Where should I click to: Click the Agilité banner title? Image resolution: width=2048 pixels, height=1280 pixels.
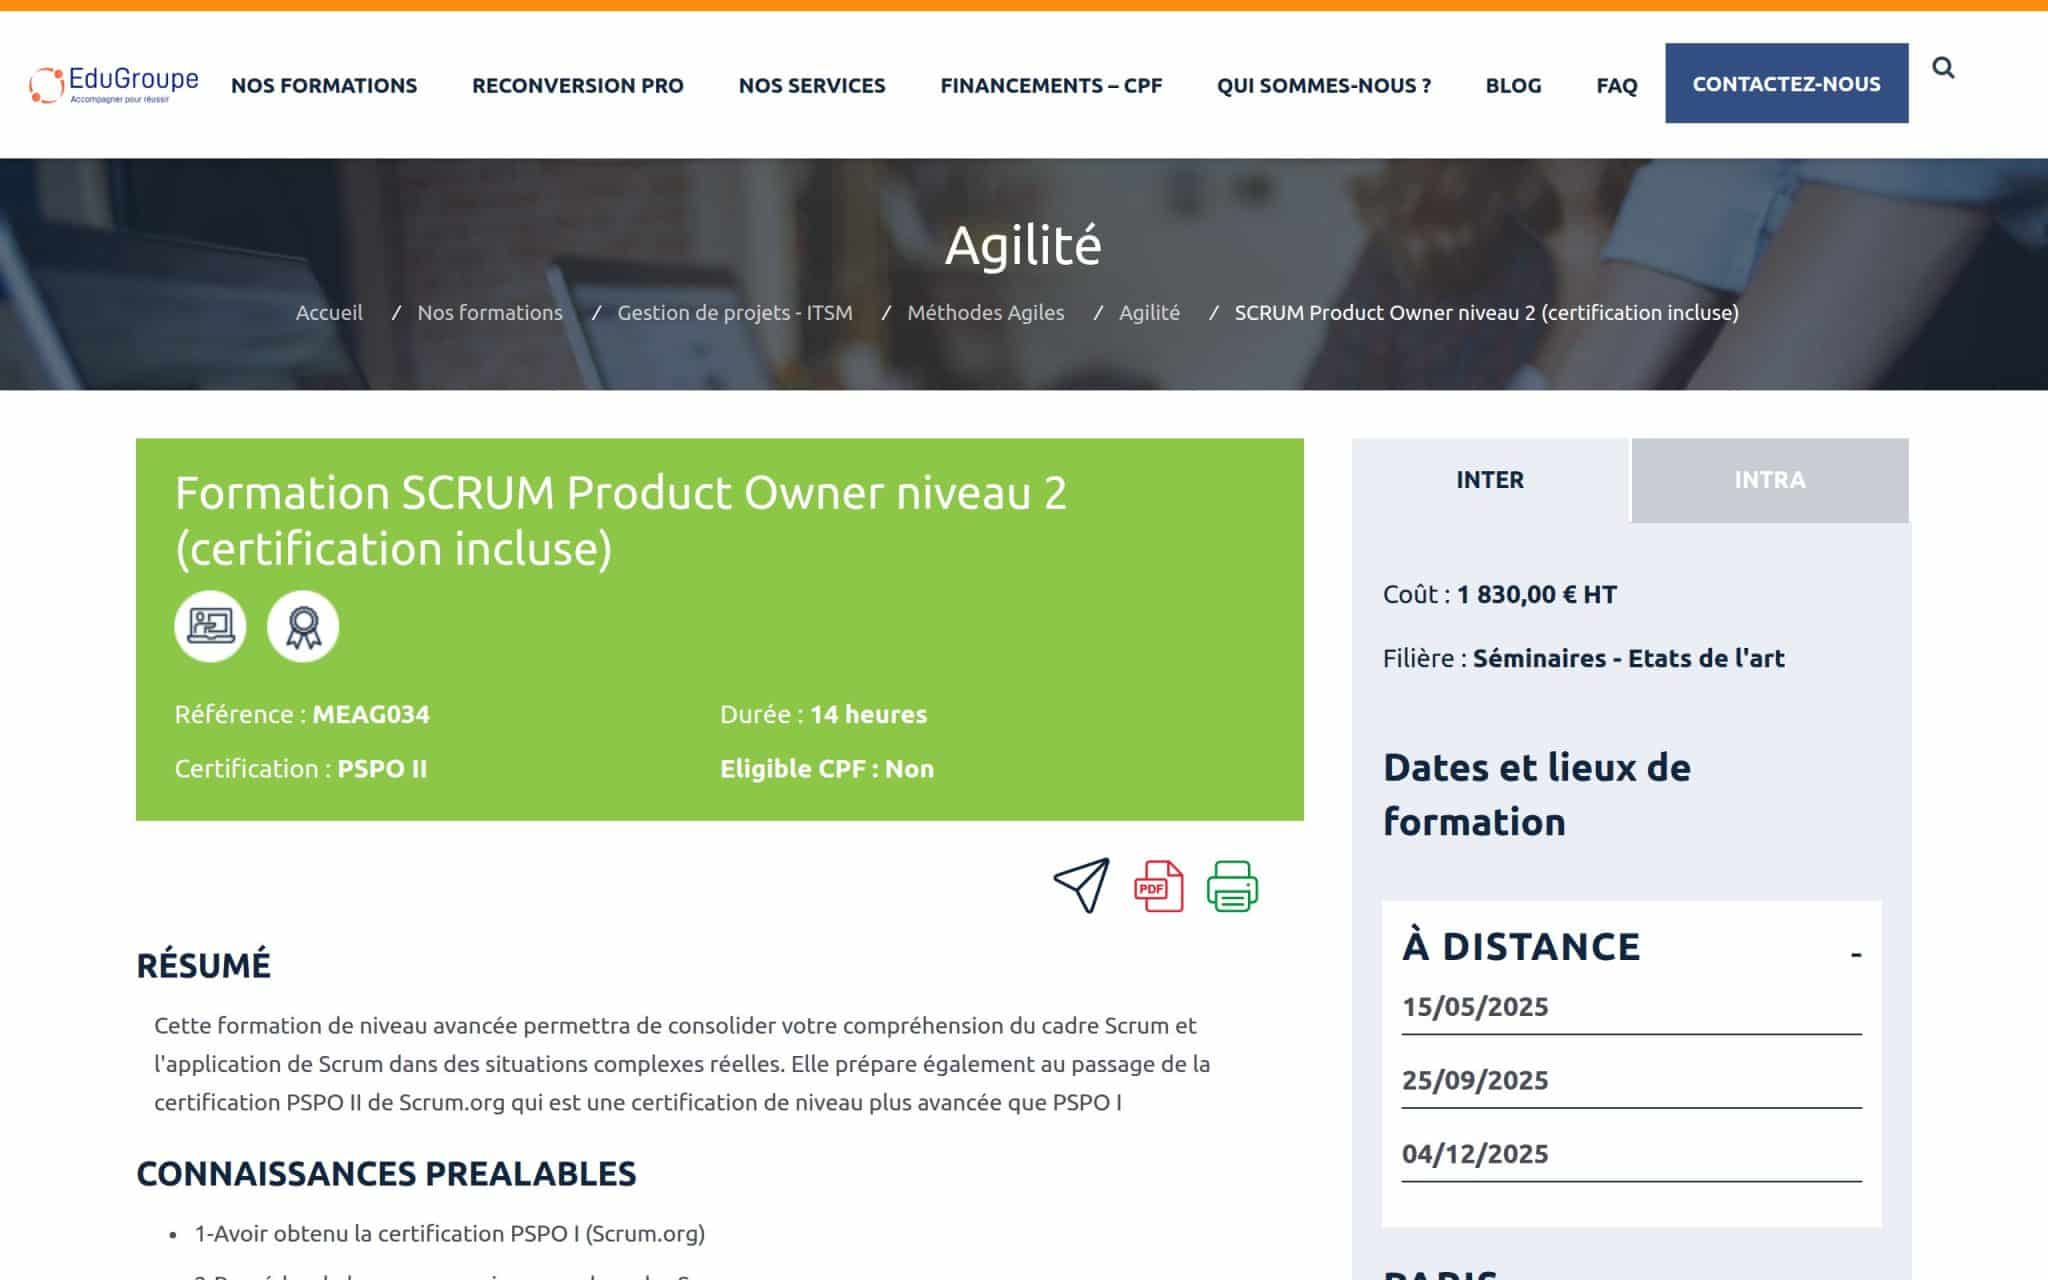click(x=1023, y=244)
